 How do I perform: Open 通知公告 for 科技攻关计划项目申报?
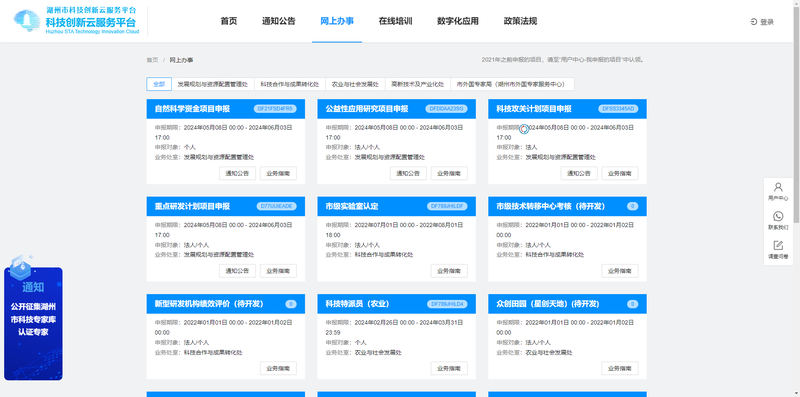pos(579,173)
